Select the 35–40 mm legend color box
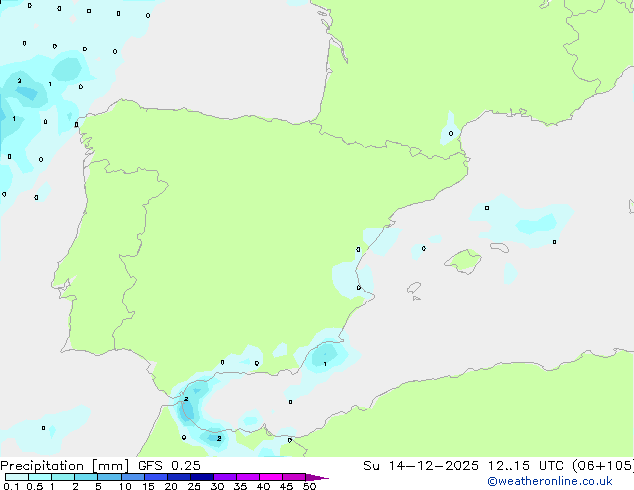Screen dimensions: 634x490 [248, 477]
